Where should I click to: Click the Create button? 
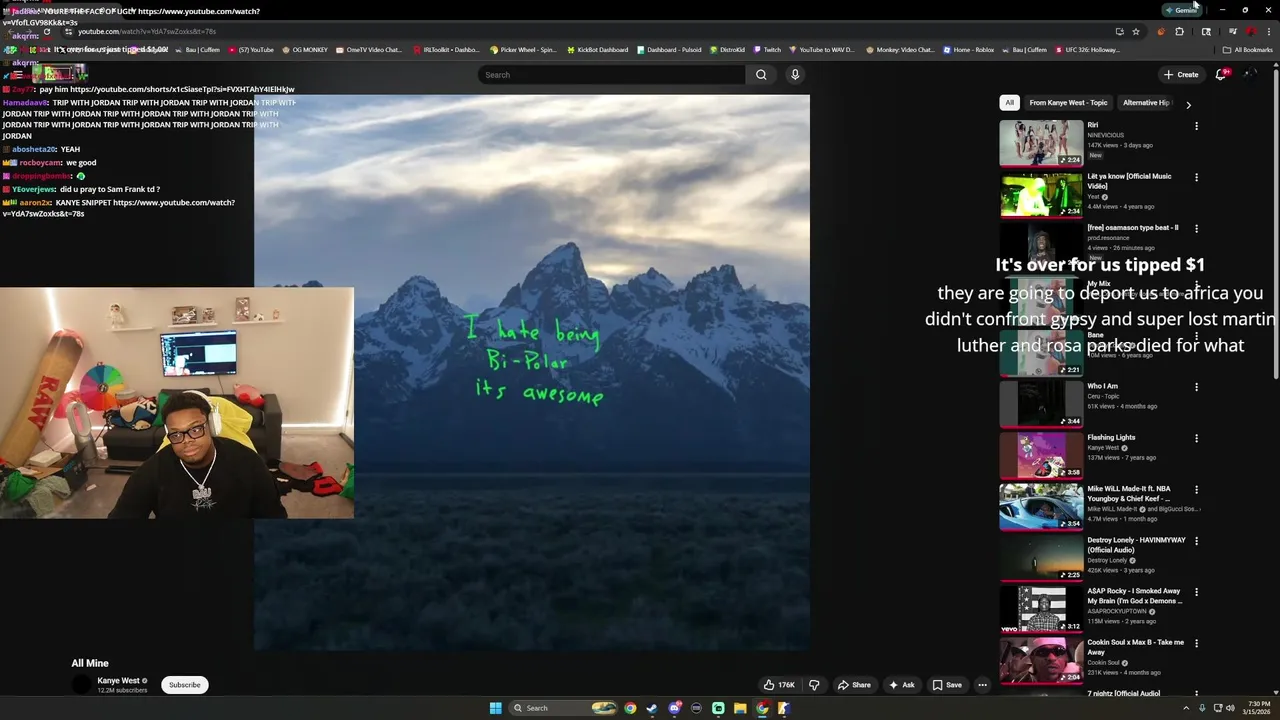pos(1181,74)
